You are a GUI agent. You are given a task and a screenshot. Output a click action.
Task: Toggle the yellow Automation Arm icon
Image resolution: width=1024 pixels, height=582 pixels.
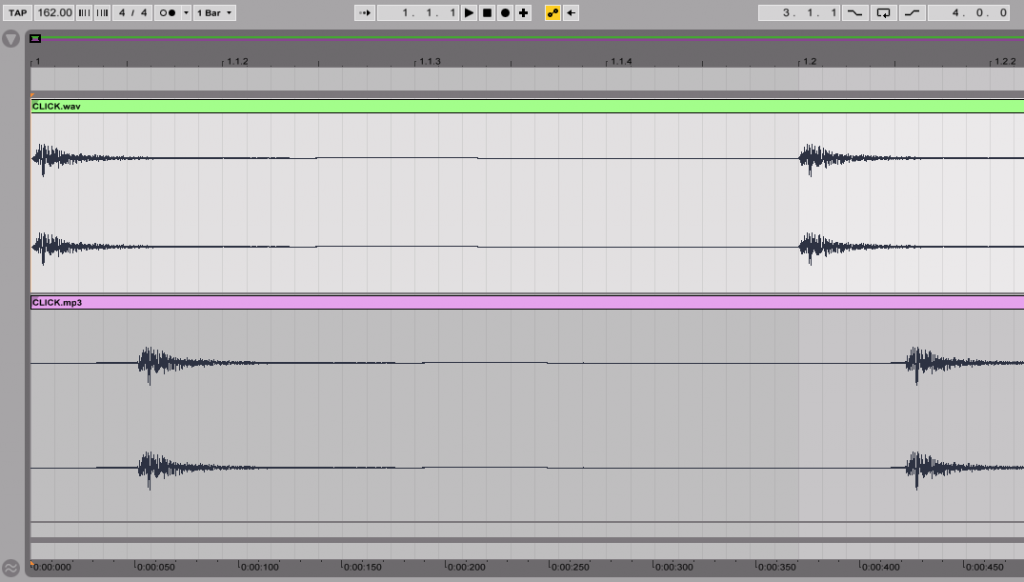coord(551,12)
